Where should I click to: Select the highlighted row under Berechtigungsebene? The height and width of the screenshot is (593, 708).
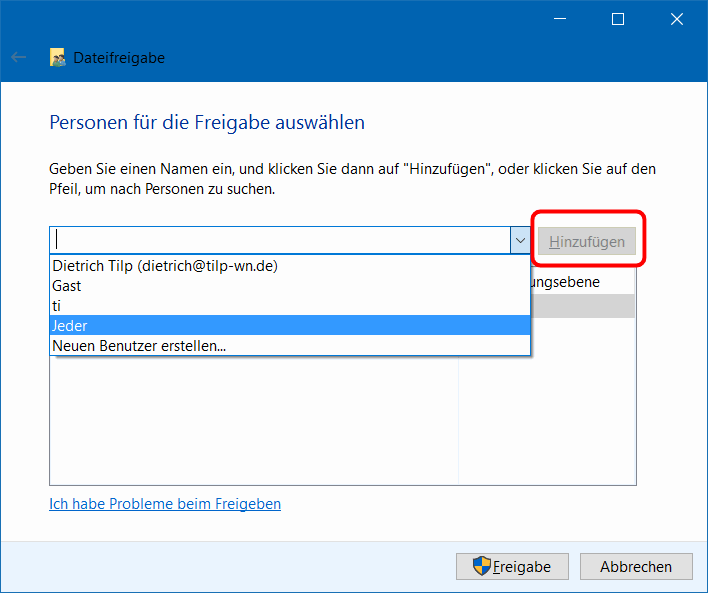582,306
